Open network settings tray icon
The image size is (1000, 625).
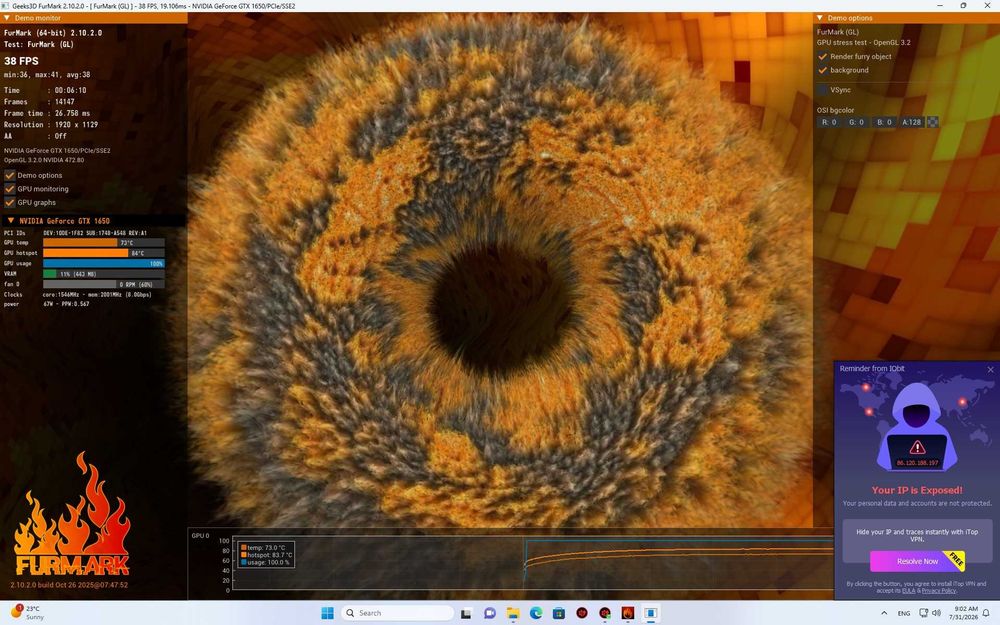click(x=923, y=613)
